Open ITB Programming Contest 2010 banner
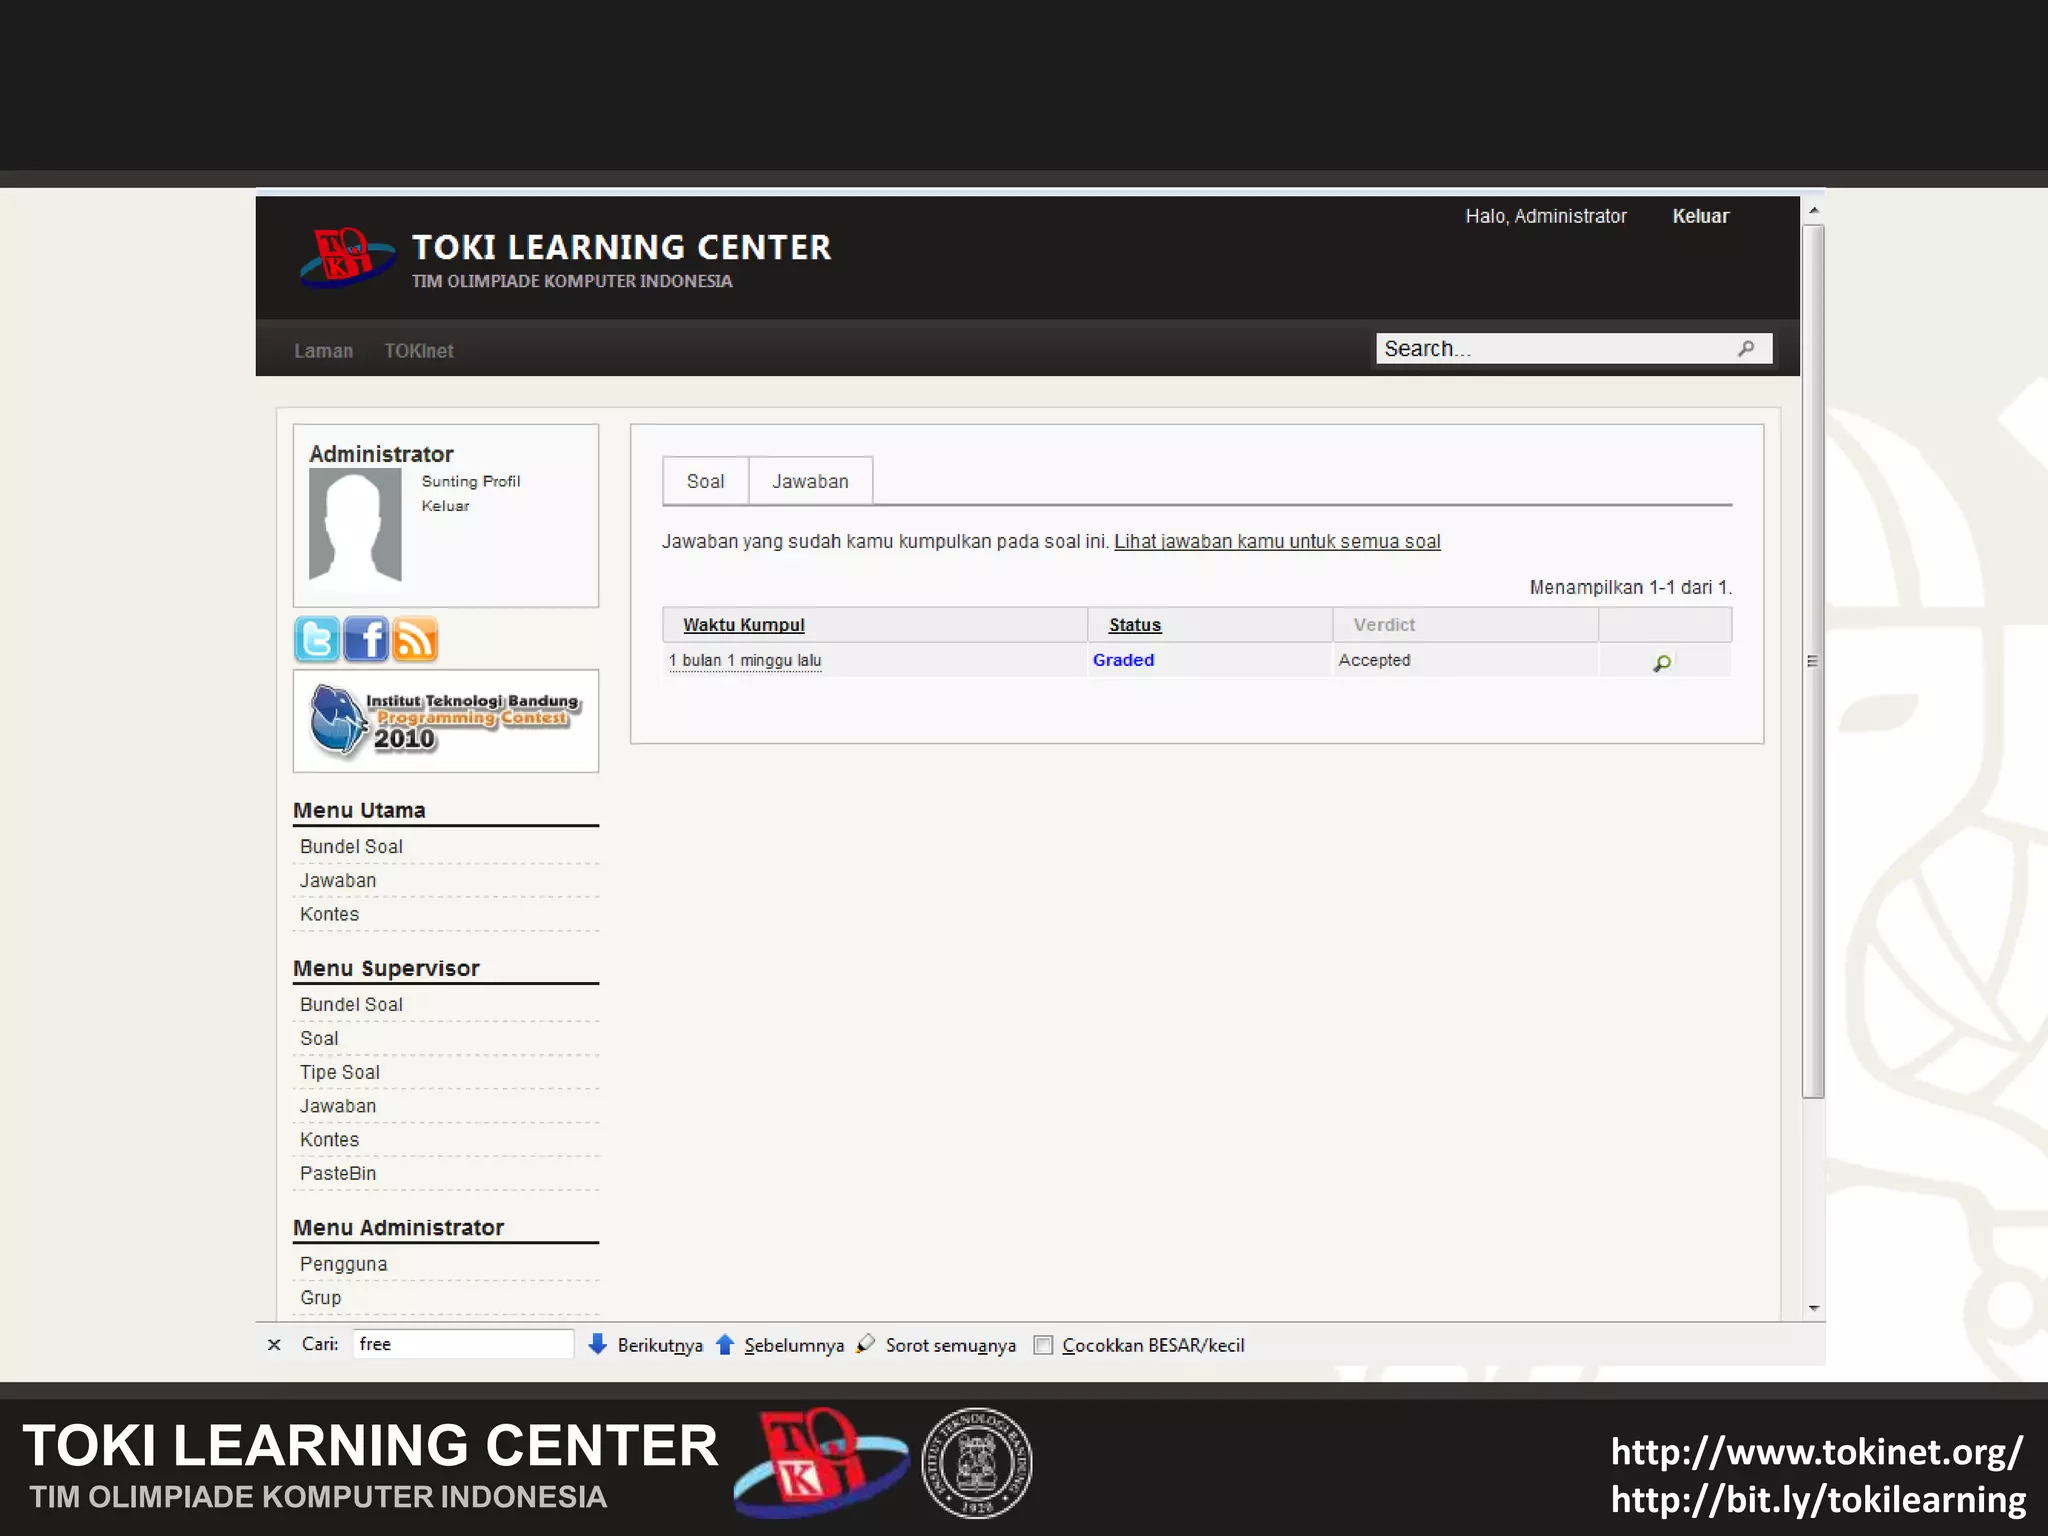 445,720
